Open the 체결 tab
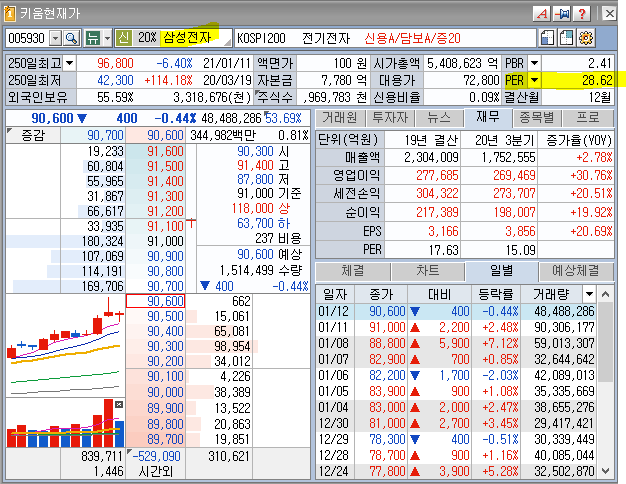The height and width of the screenshot is (484, 626). pos(353,271)
